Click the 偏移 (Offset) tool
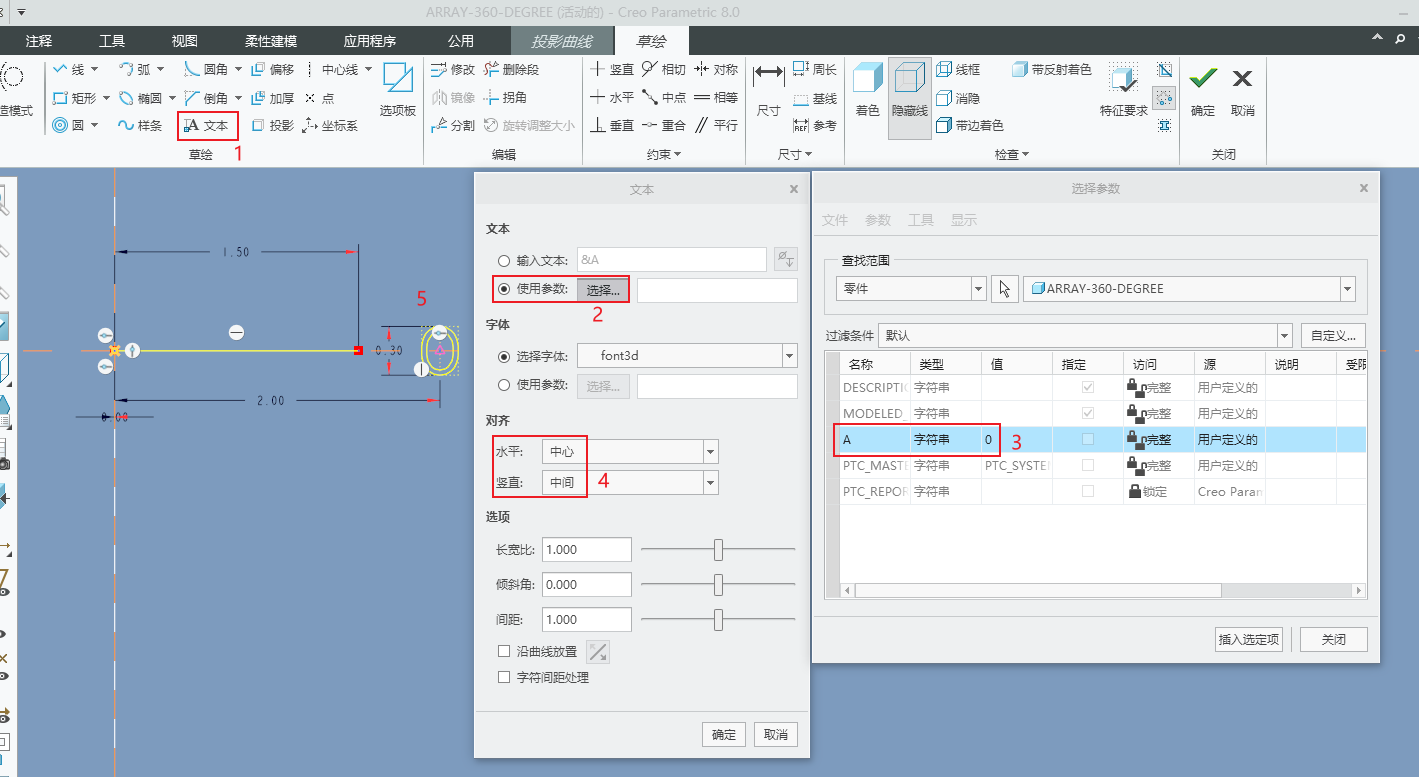The height and width of the screenshot is (777, 1419). click(x=272, y=70)
